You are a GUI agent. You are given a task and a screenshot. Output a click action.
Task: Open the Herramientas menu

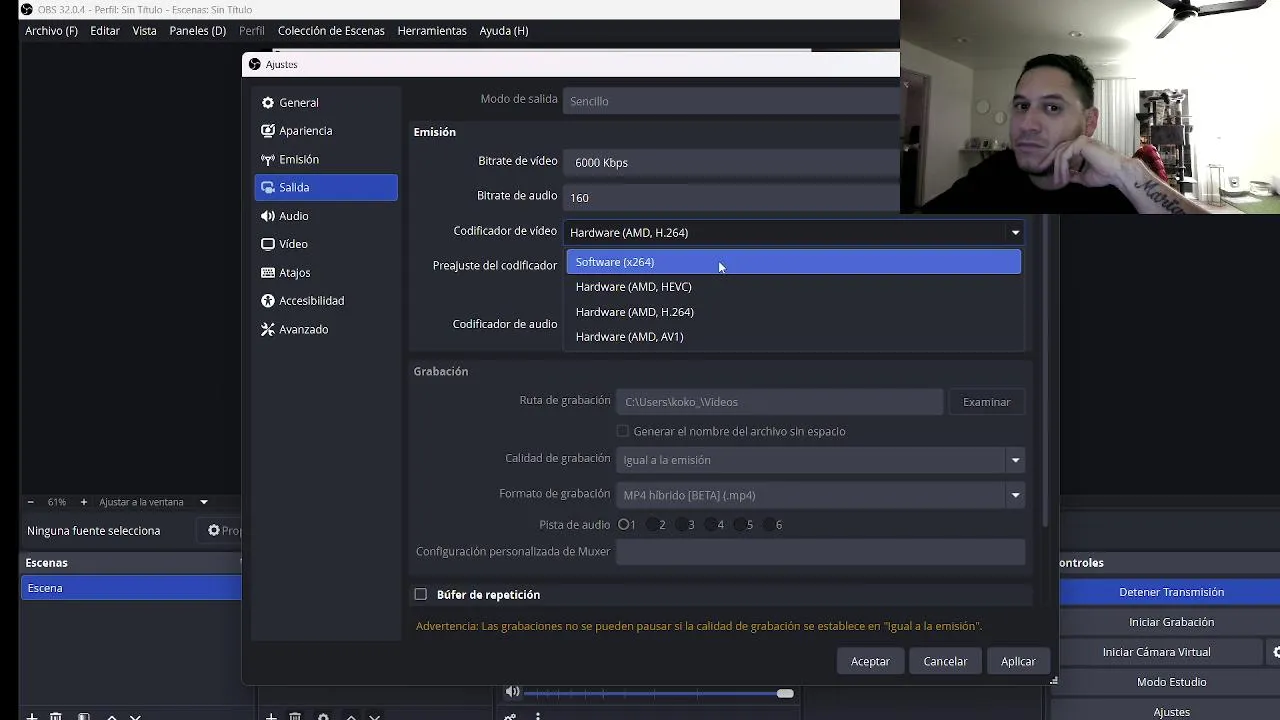click(x=432, y=31)
